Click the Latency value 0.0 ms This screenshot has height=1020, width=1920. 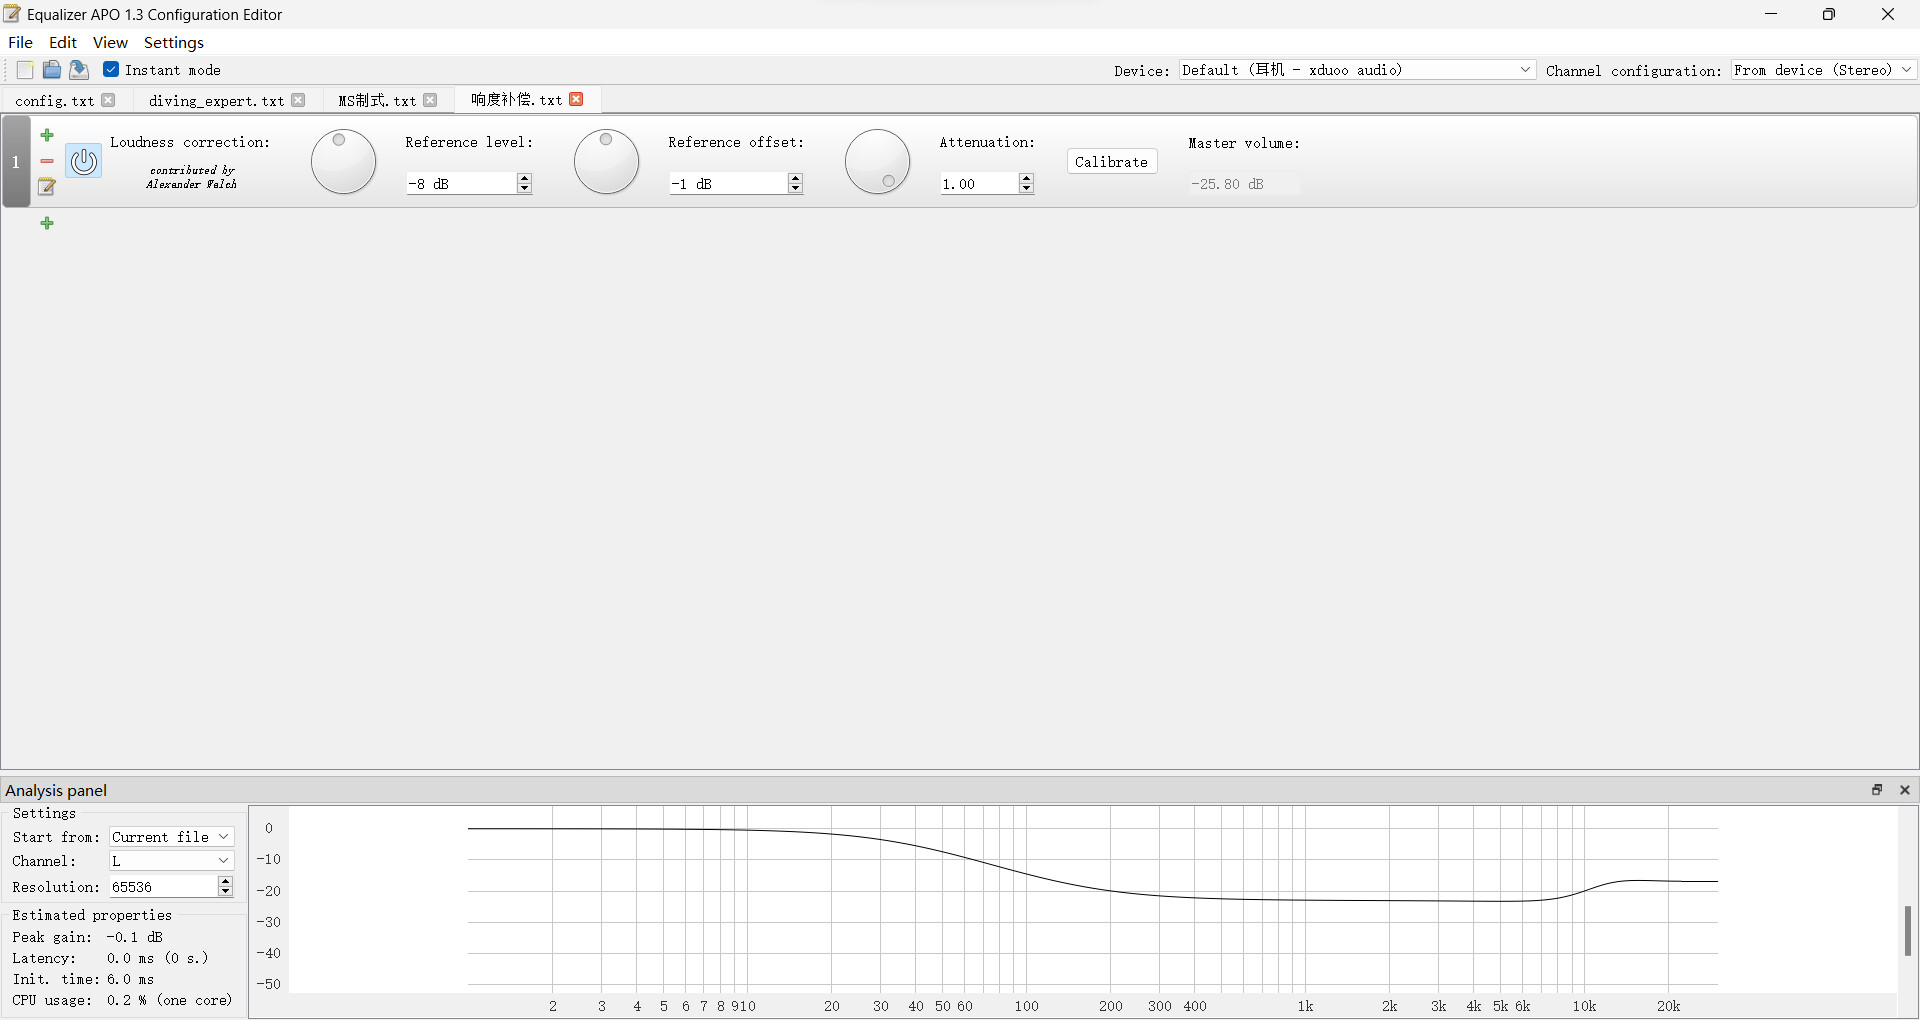[158, 958]
